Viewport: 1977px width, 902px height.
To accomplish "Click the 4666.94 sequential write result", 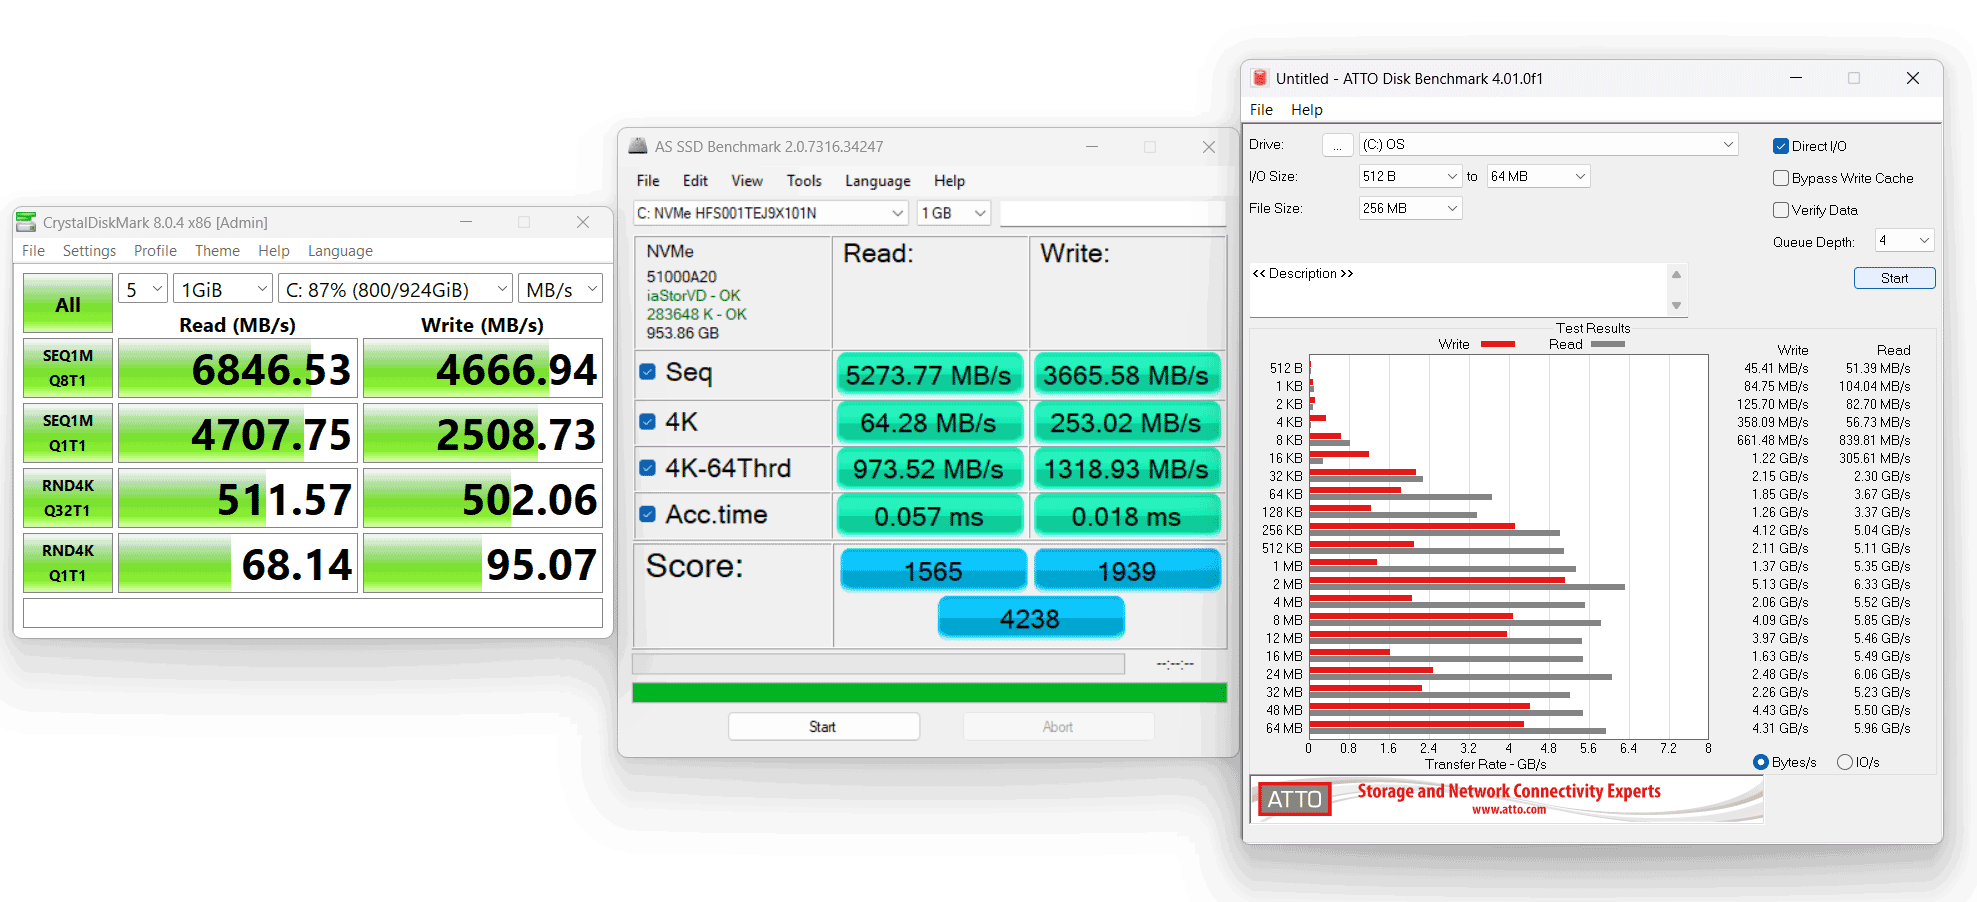I will pyautogui.click(x=483, y=368).
